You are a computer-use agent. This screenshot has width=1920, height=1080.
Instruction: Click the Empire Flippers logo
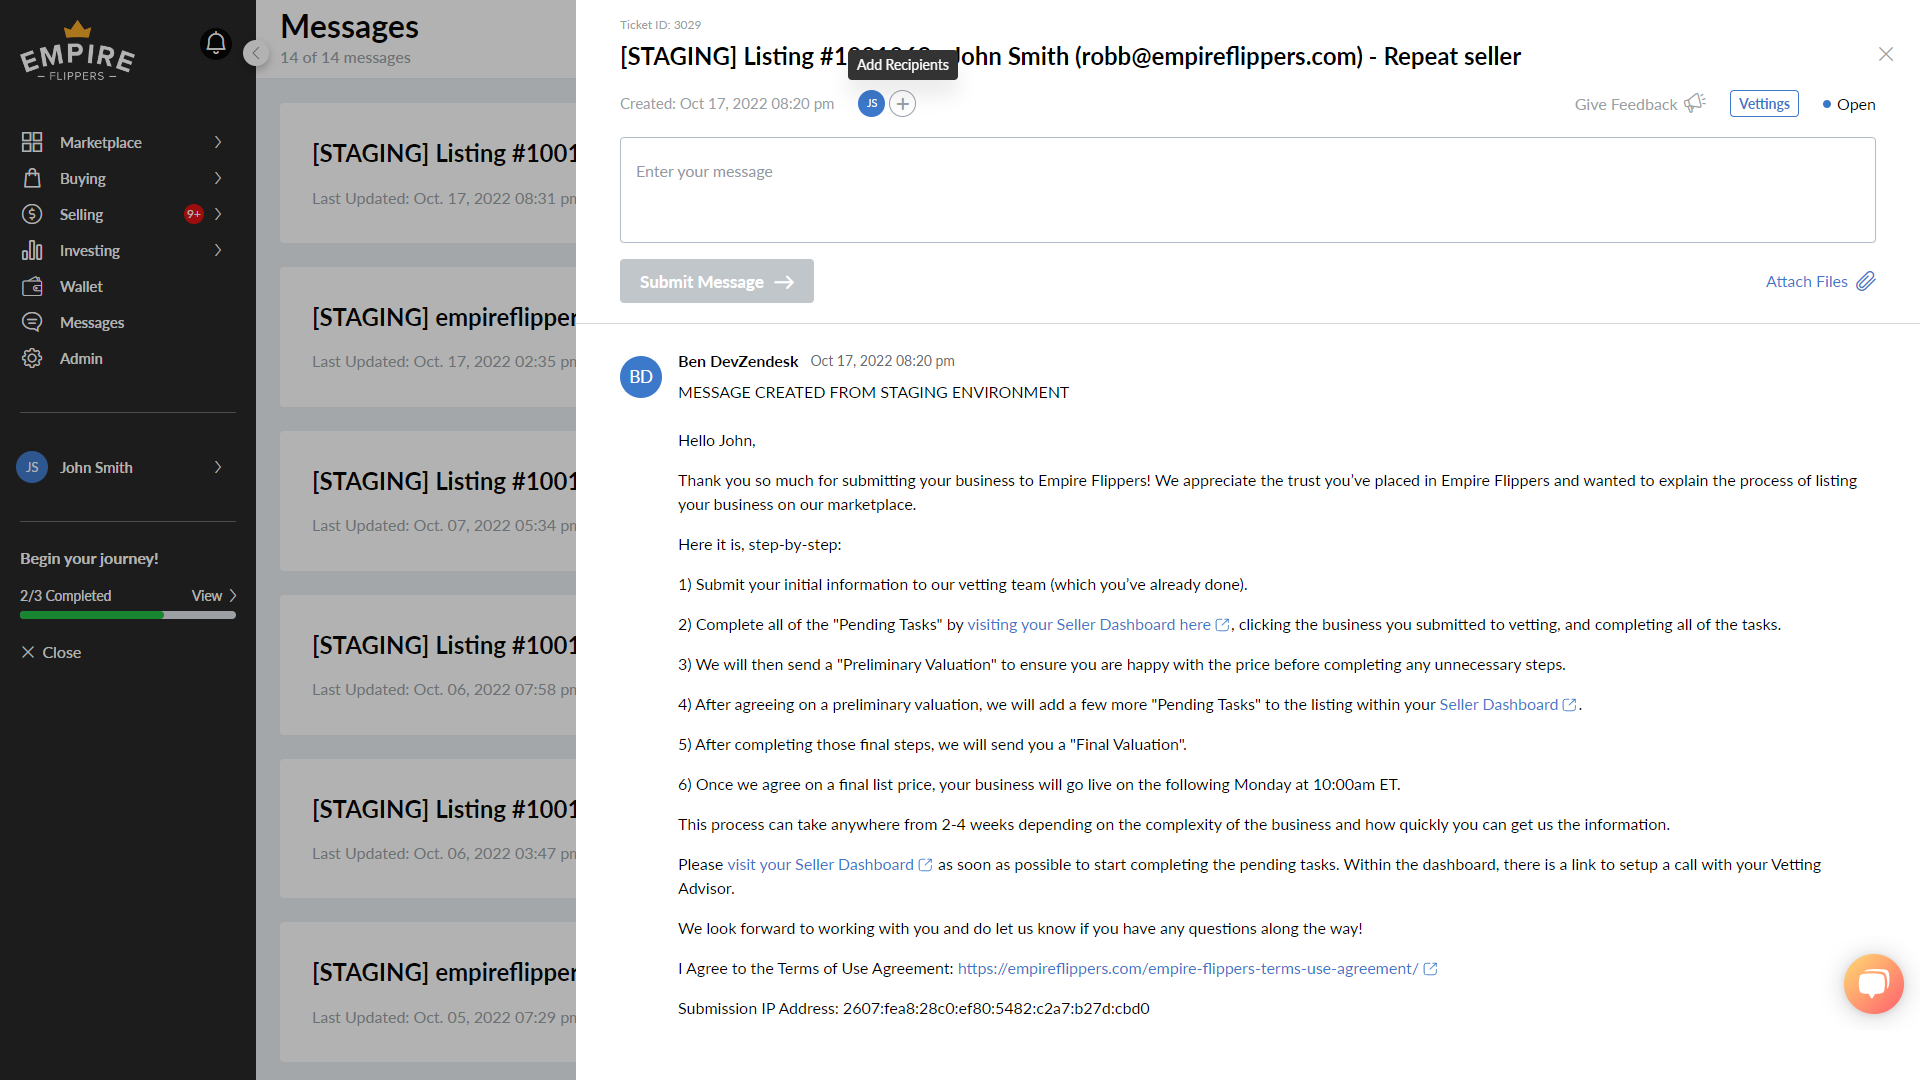click(x=77, y=51)
